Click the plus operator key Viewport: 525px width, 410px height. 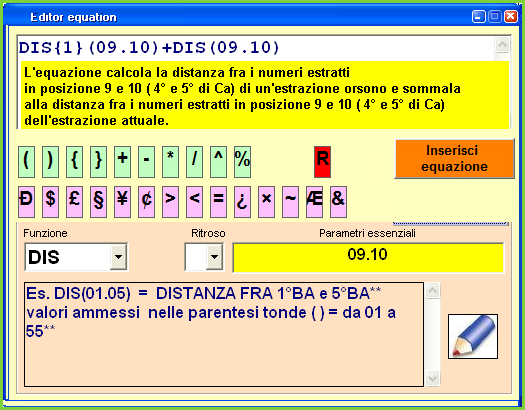[x=123, y=162]
